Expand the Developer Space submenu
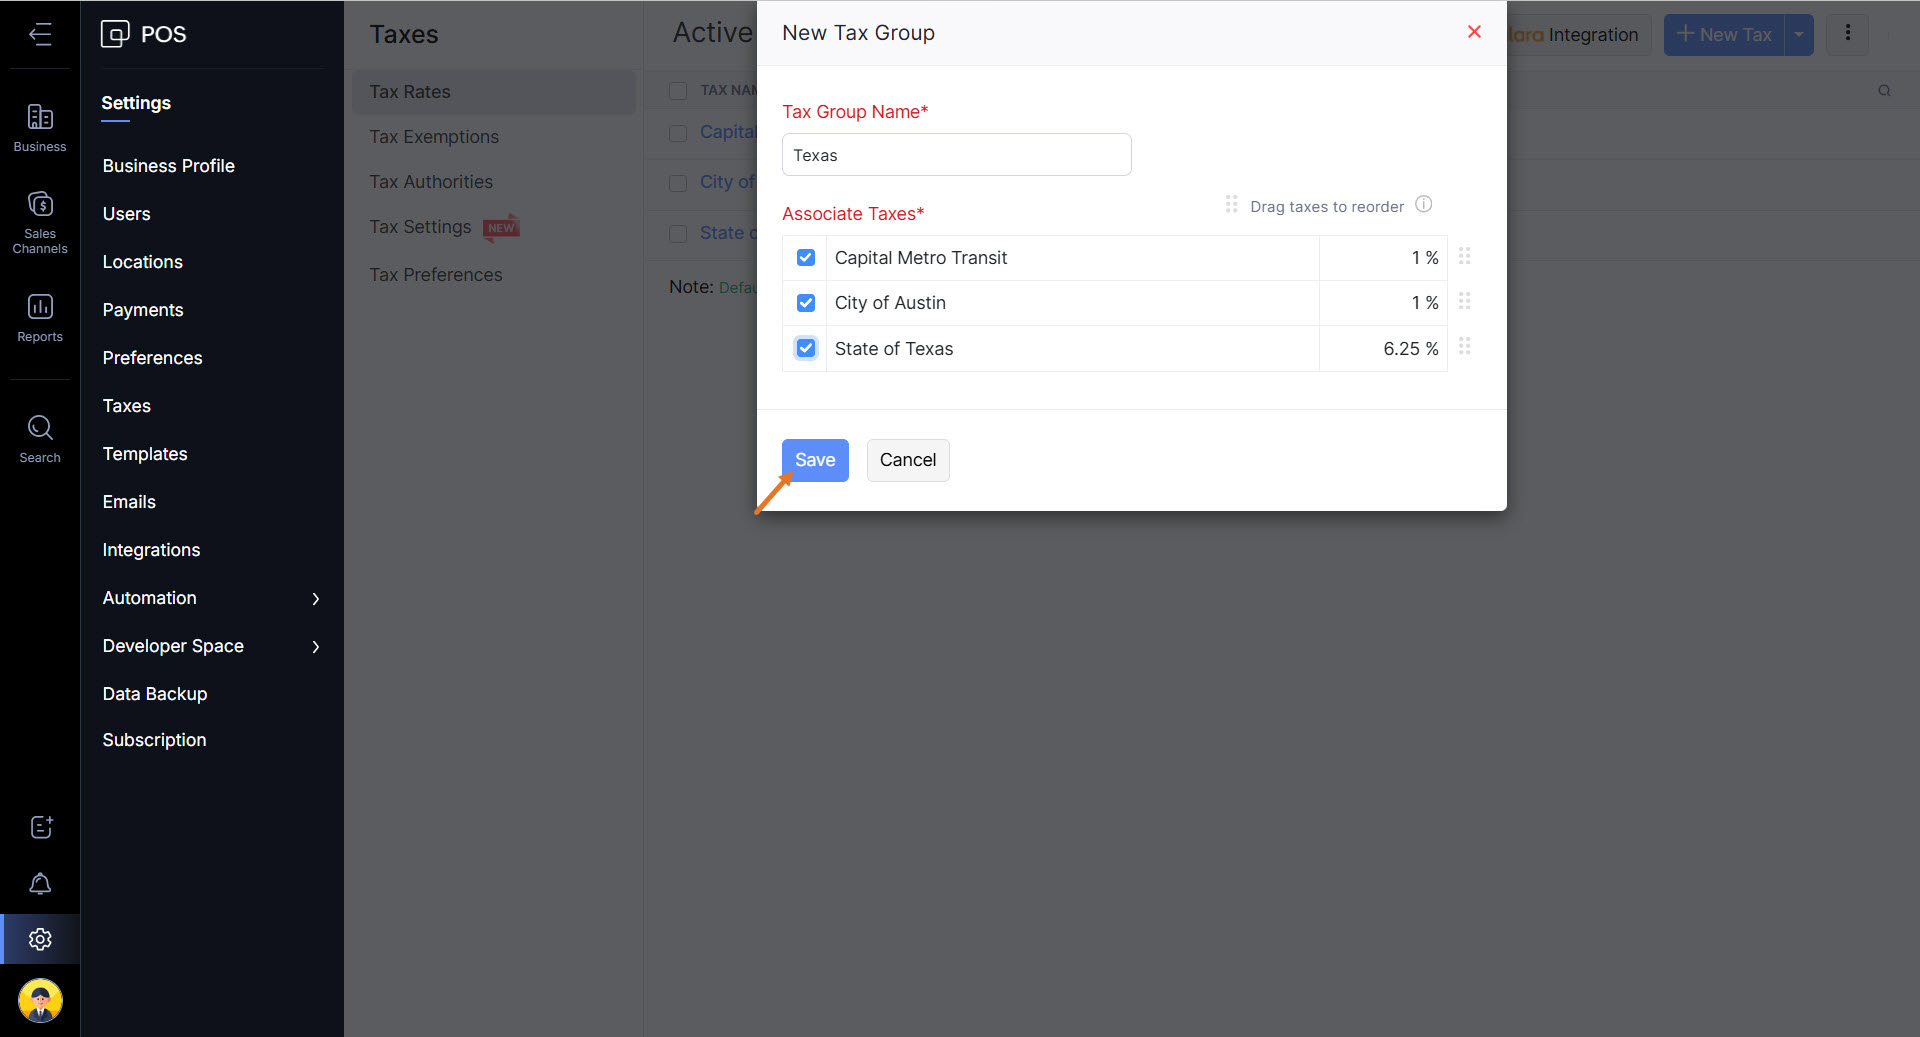Image resolution: width=1920 pixels, height=1037 pixels. click(x=316, y=647)
